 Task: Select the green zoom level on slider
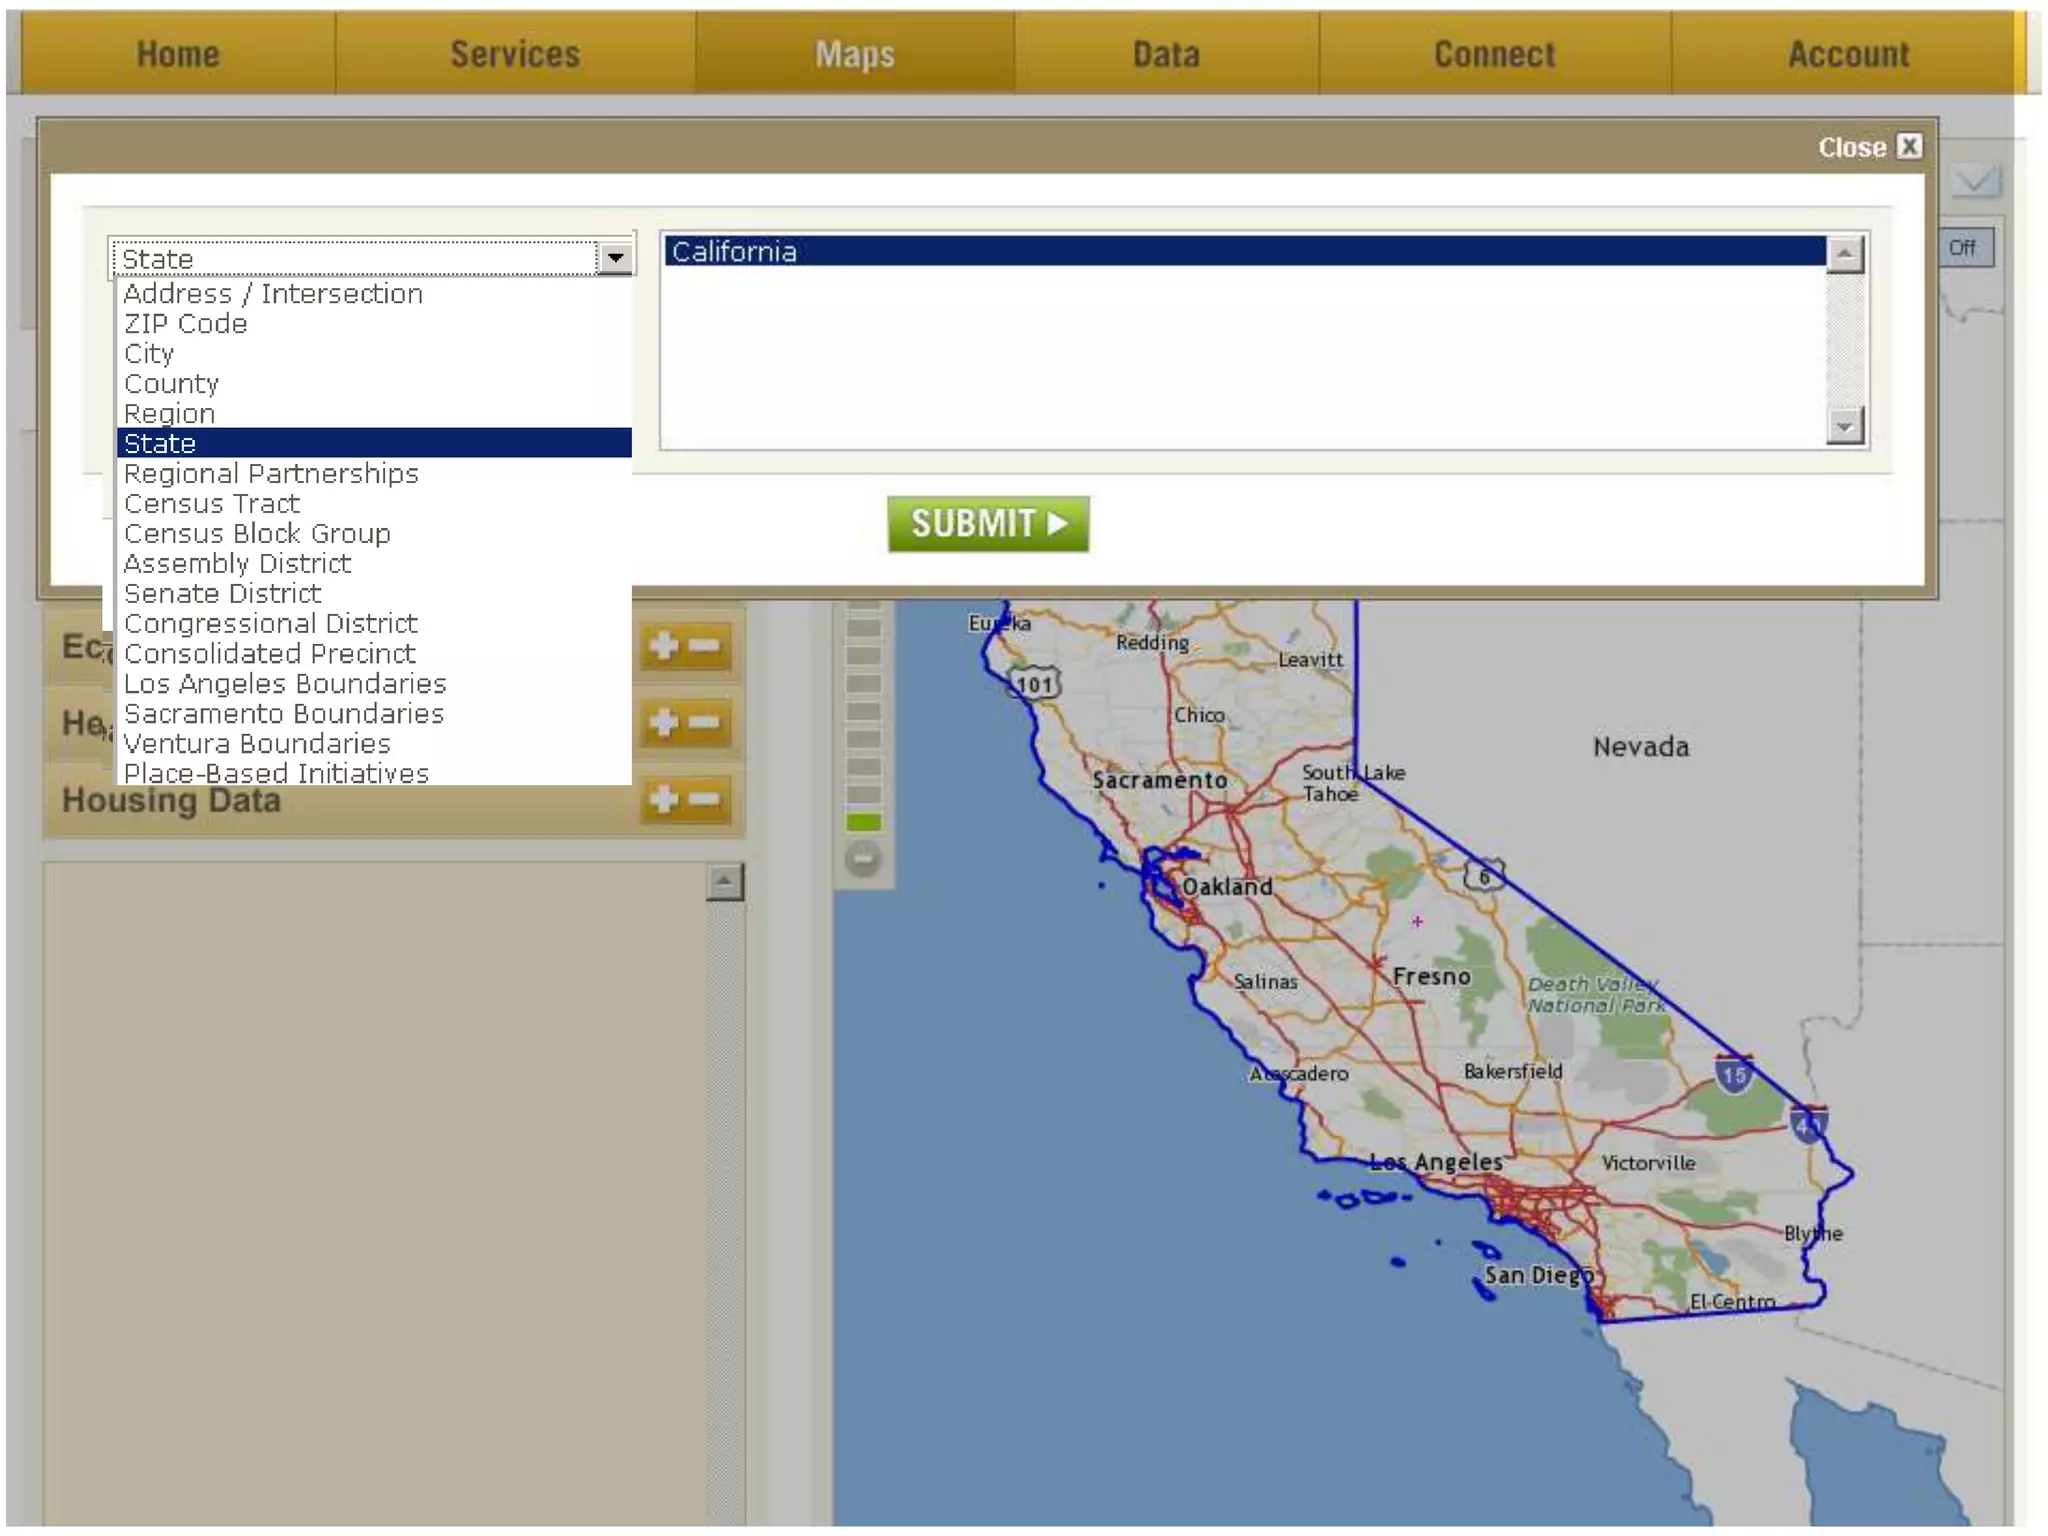pos(863,822)
